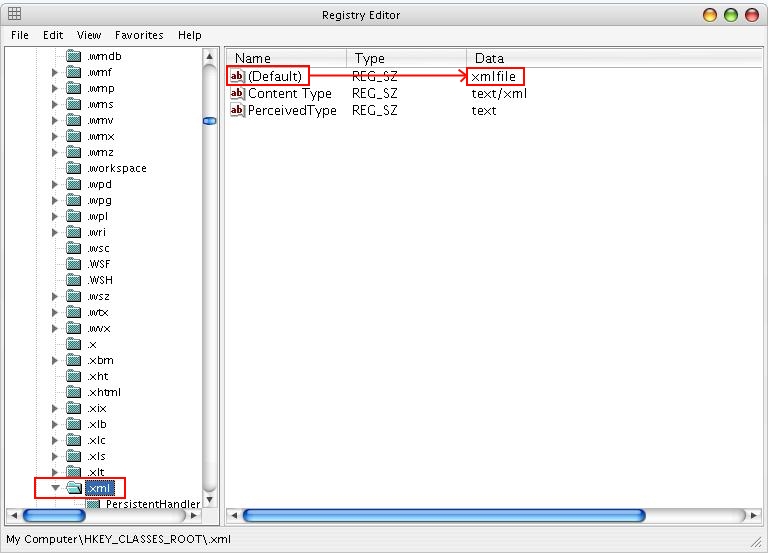Select the .WSH key in tree
Viewport: 768px width, 553px height.
coord(100,280)
